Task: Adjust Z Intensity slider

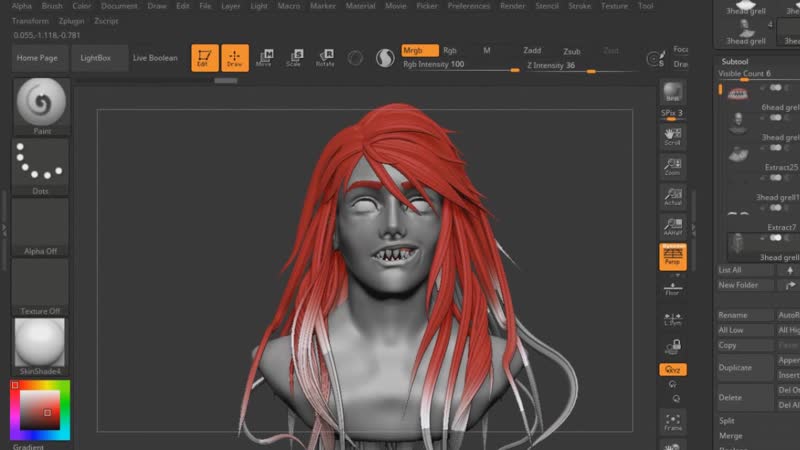Action: (x=581, y=66)
